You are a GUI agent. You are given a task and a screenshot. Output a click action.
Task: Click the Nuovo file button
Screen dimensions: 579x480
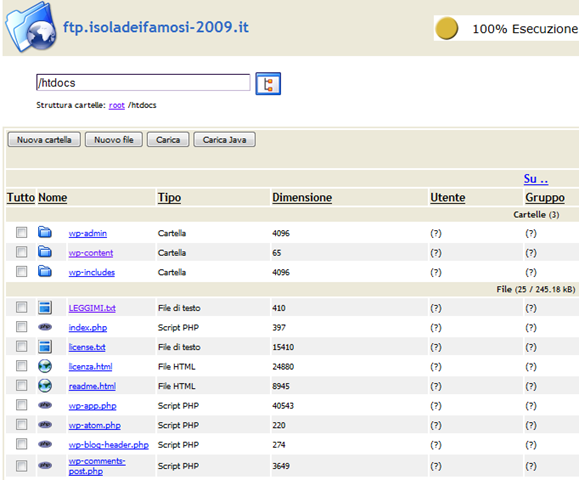click(x=114, y=140)
